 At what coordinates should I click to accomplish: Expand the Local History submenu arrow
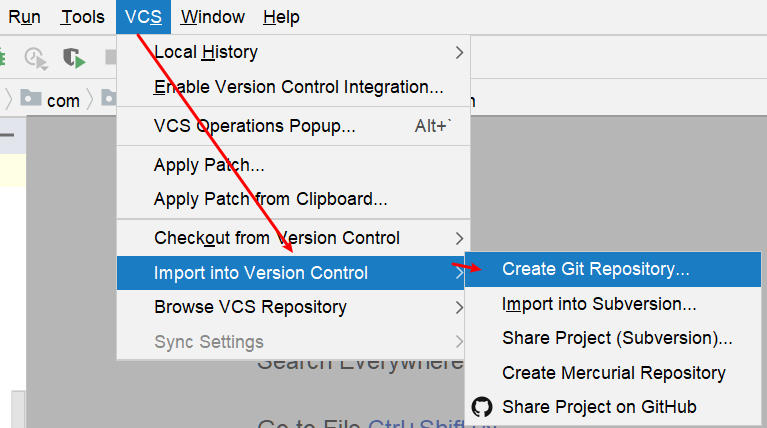(459, 52)
